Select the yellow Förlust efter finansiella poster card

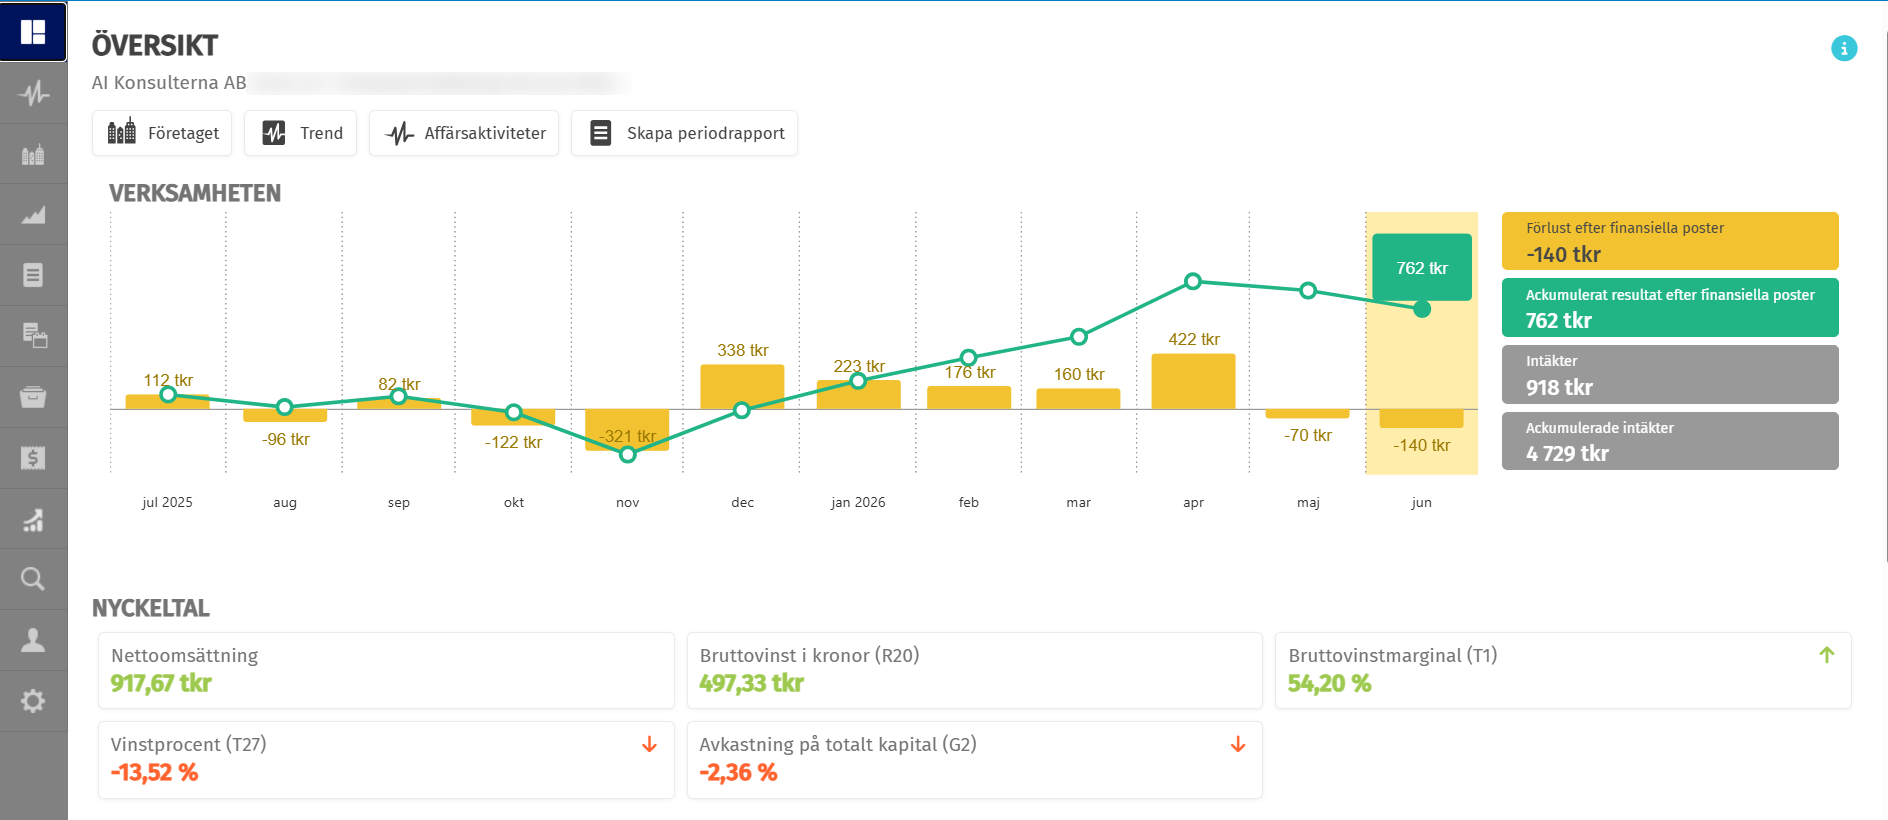tap(1670, 241)
